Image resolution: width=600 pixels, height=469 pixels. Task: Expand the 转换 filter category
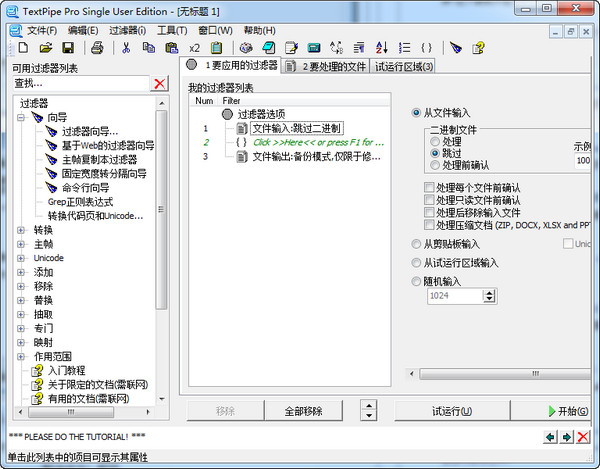click(21, 230)
